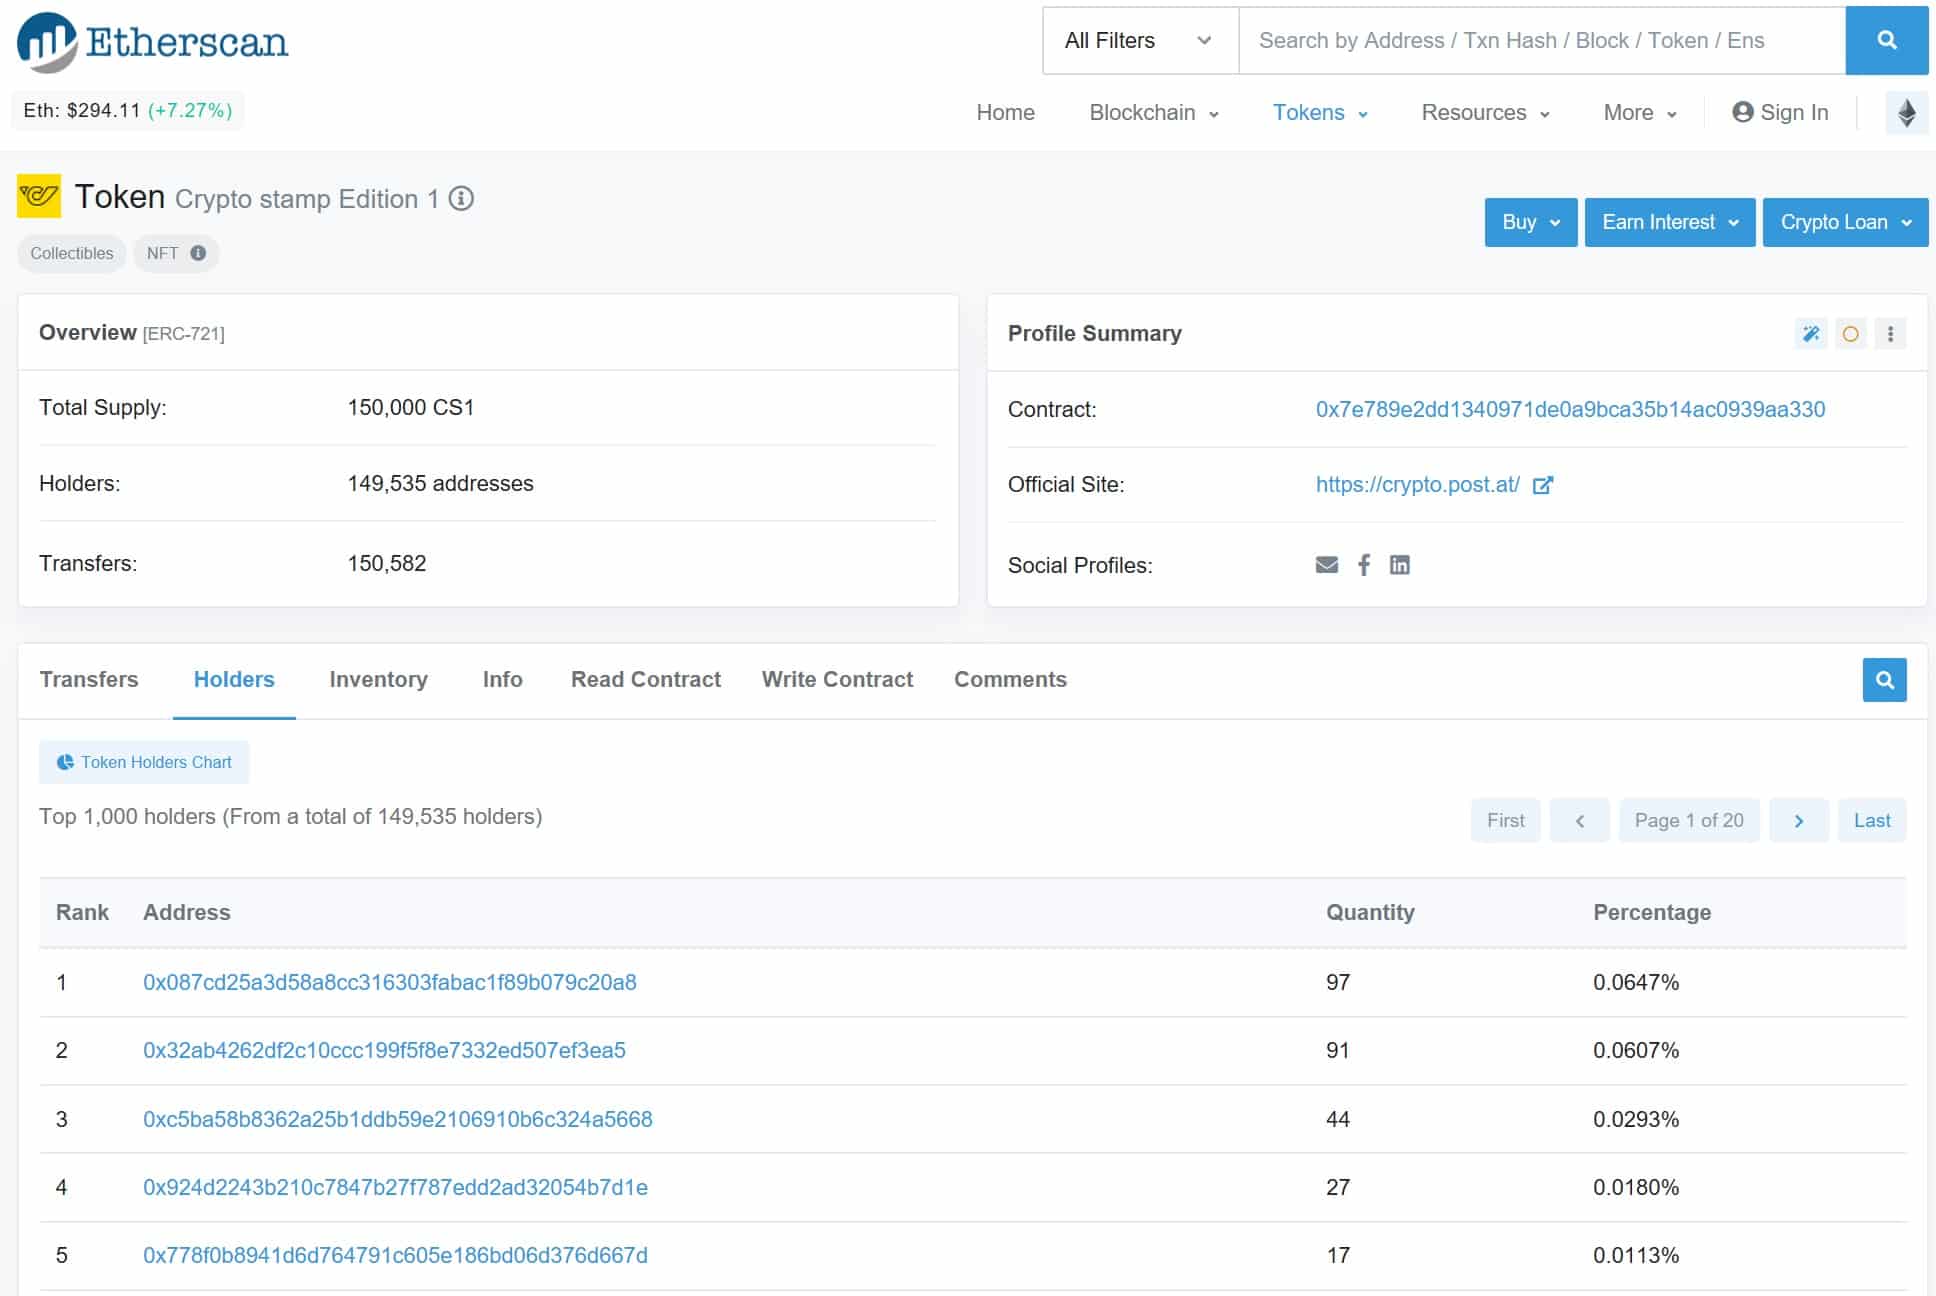Open the Earn Interest dropdown
Image resolution: width=1936 pixels, height=1296 pixels.
coord(1670,222)
